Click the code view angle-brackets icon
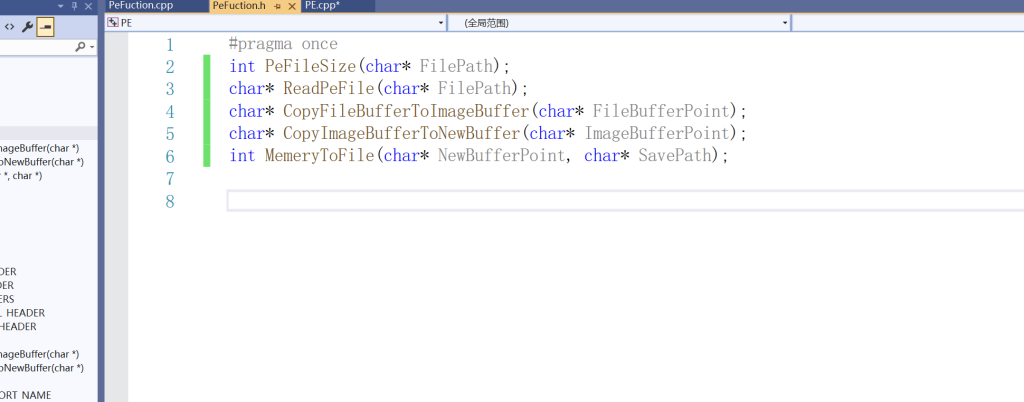Viewport: 1024px width, 402px height. pyautogui.click(x=10, y=27)
